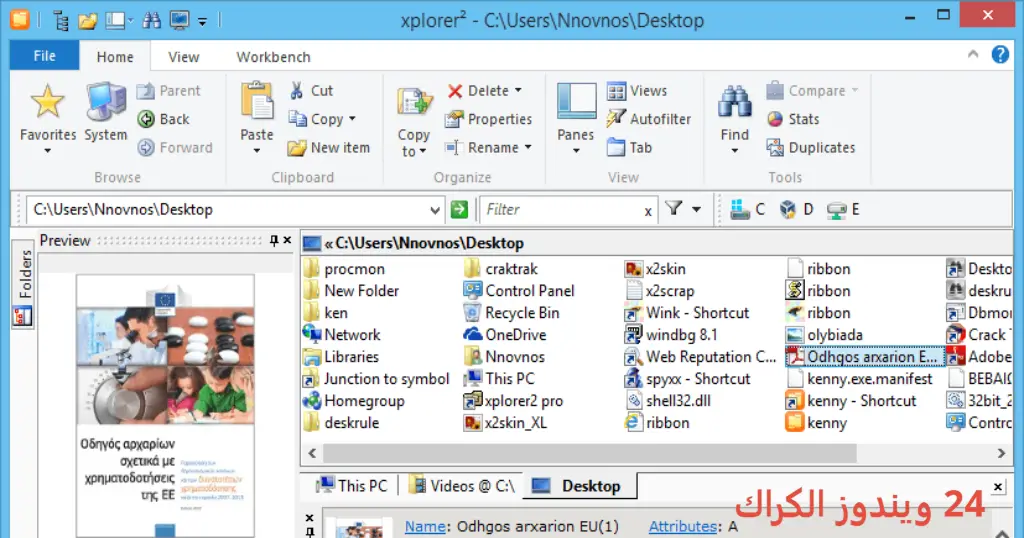1024x538 pixels.
Task: Select the This PC folder tab
Action: click(x=352, y=486)
